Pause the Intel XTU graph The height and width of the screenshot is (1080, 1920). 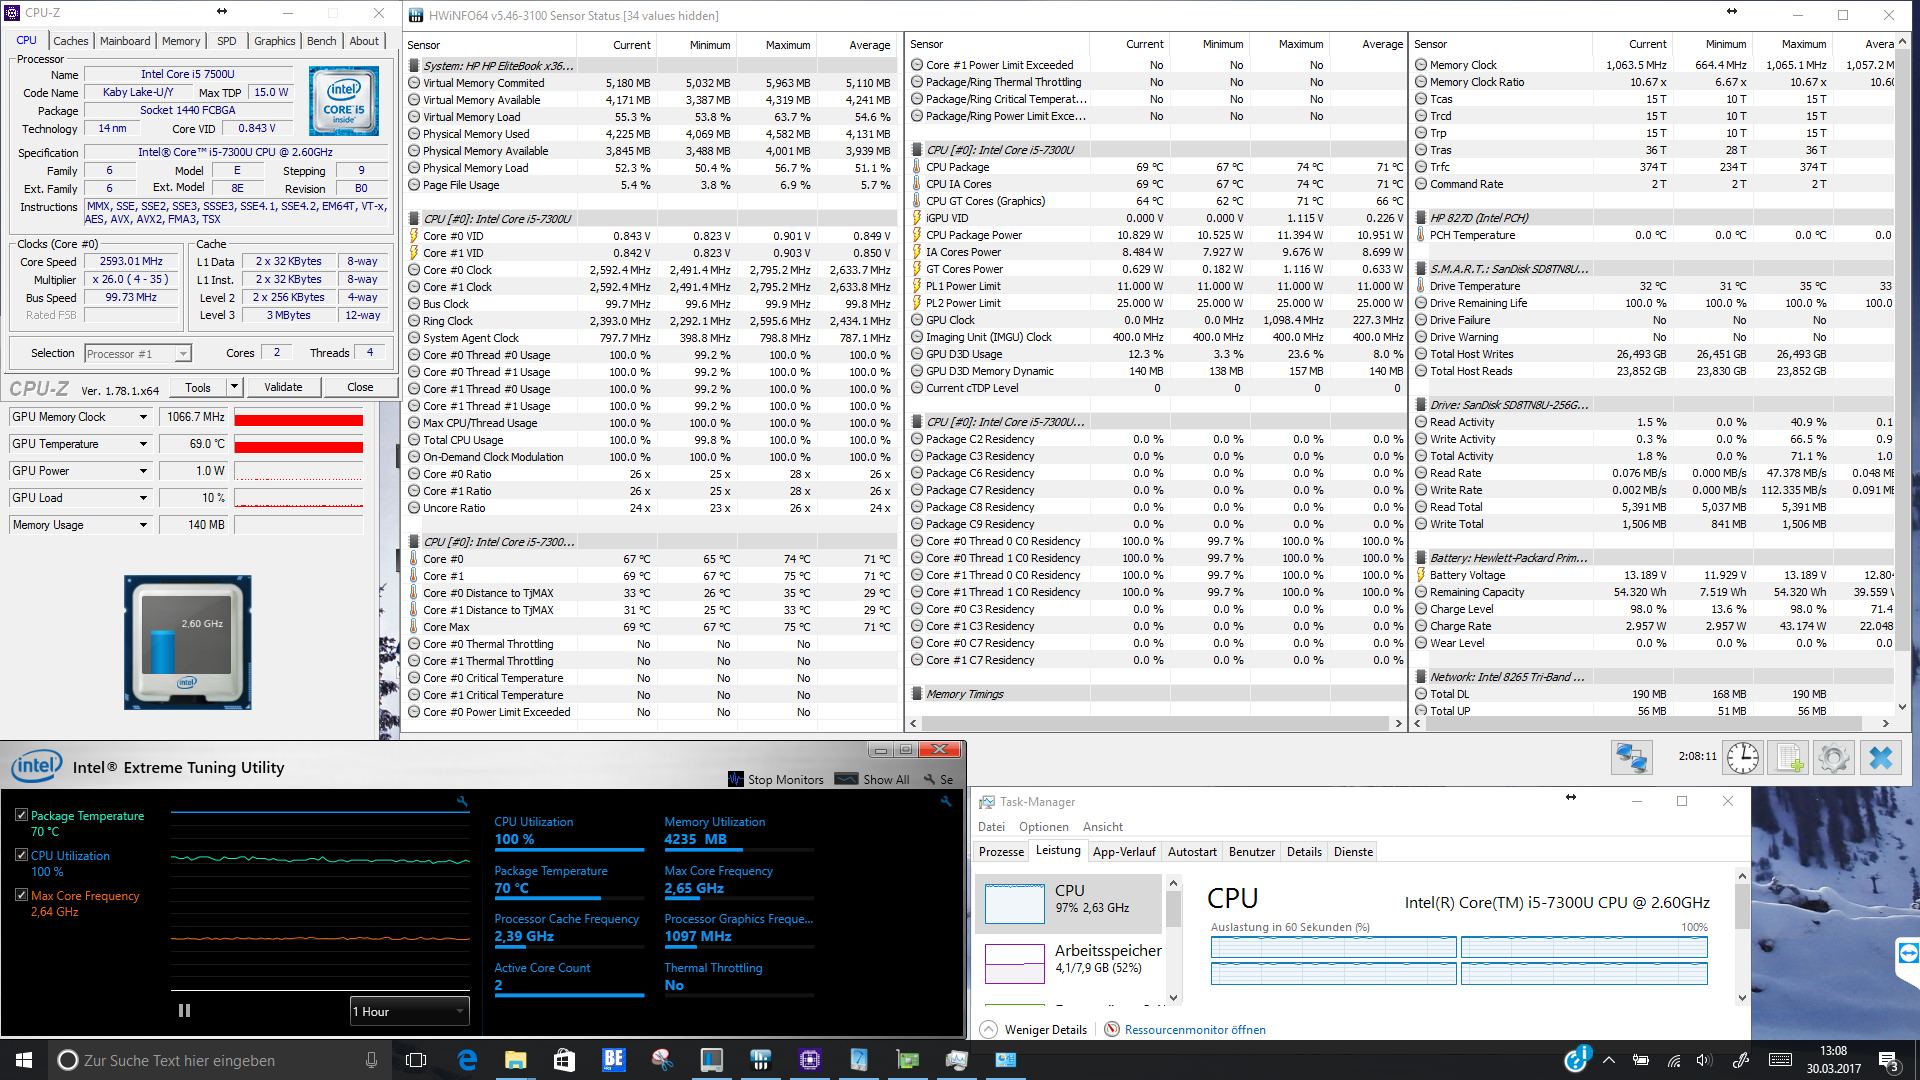(x=184, y=1011)
